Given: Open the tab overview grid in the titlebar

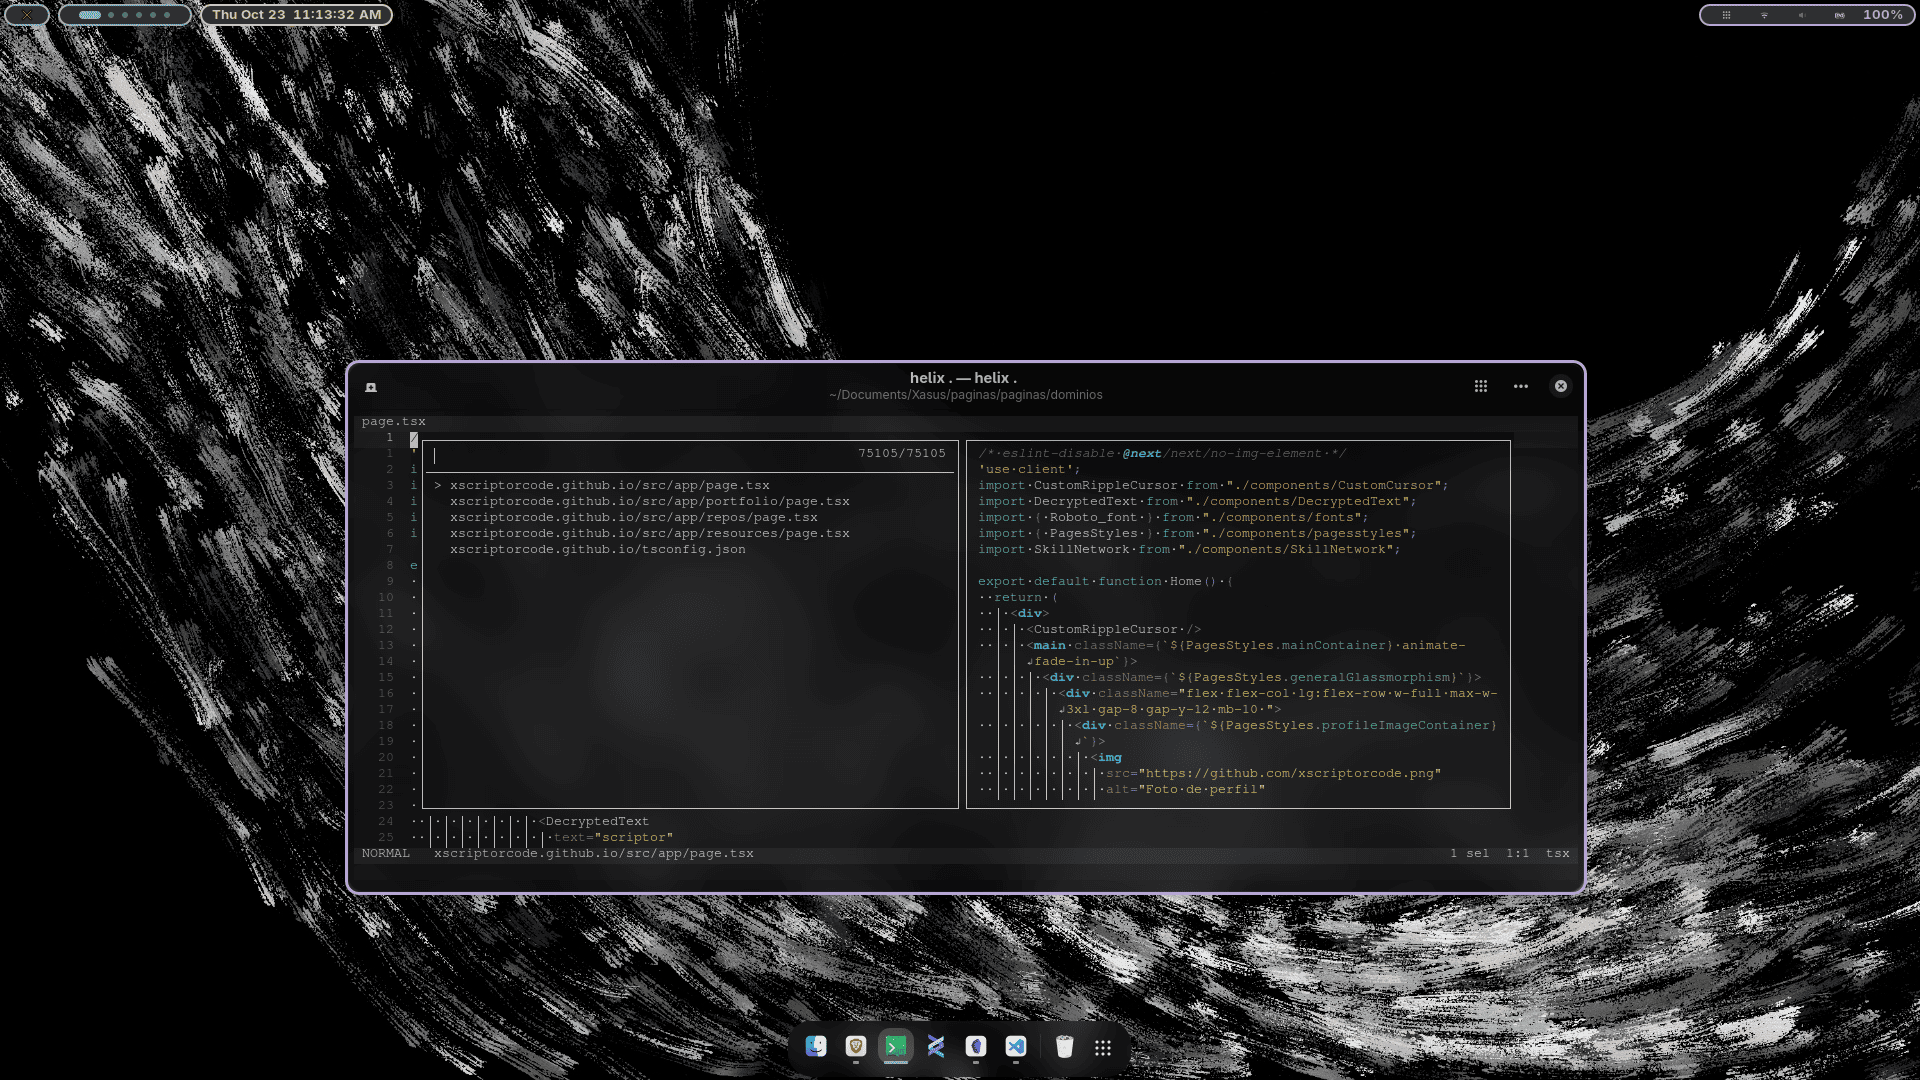Looking at the screenshot, I should [1481, 386].
